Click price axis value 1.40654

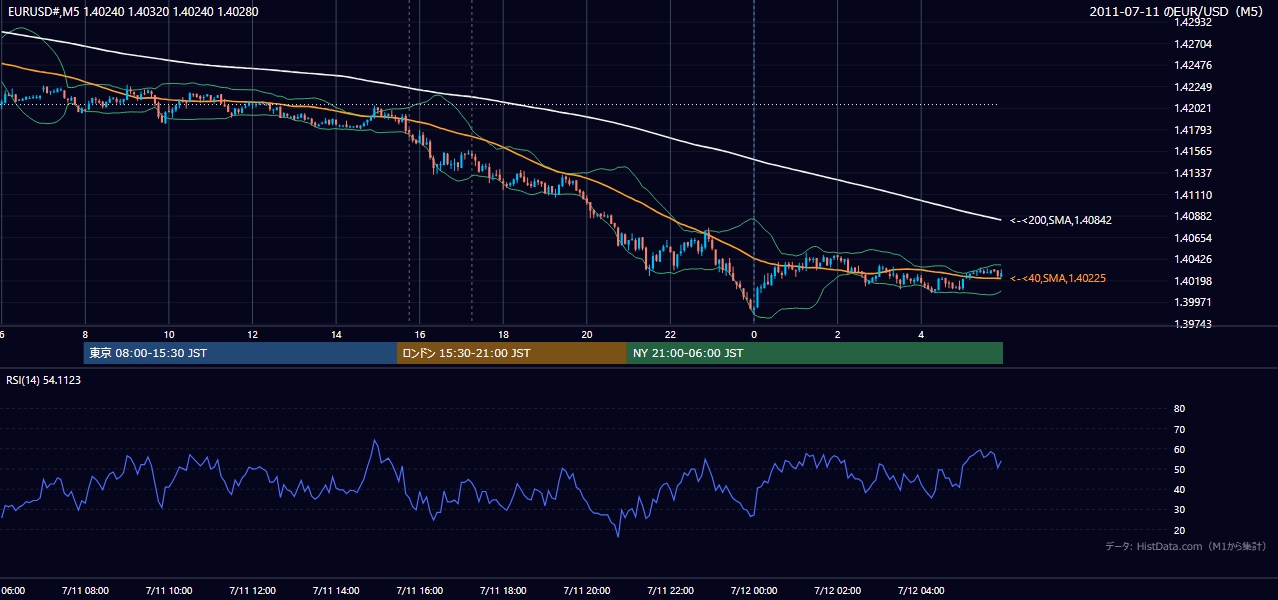pos(1193,238)
